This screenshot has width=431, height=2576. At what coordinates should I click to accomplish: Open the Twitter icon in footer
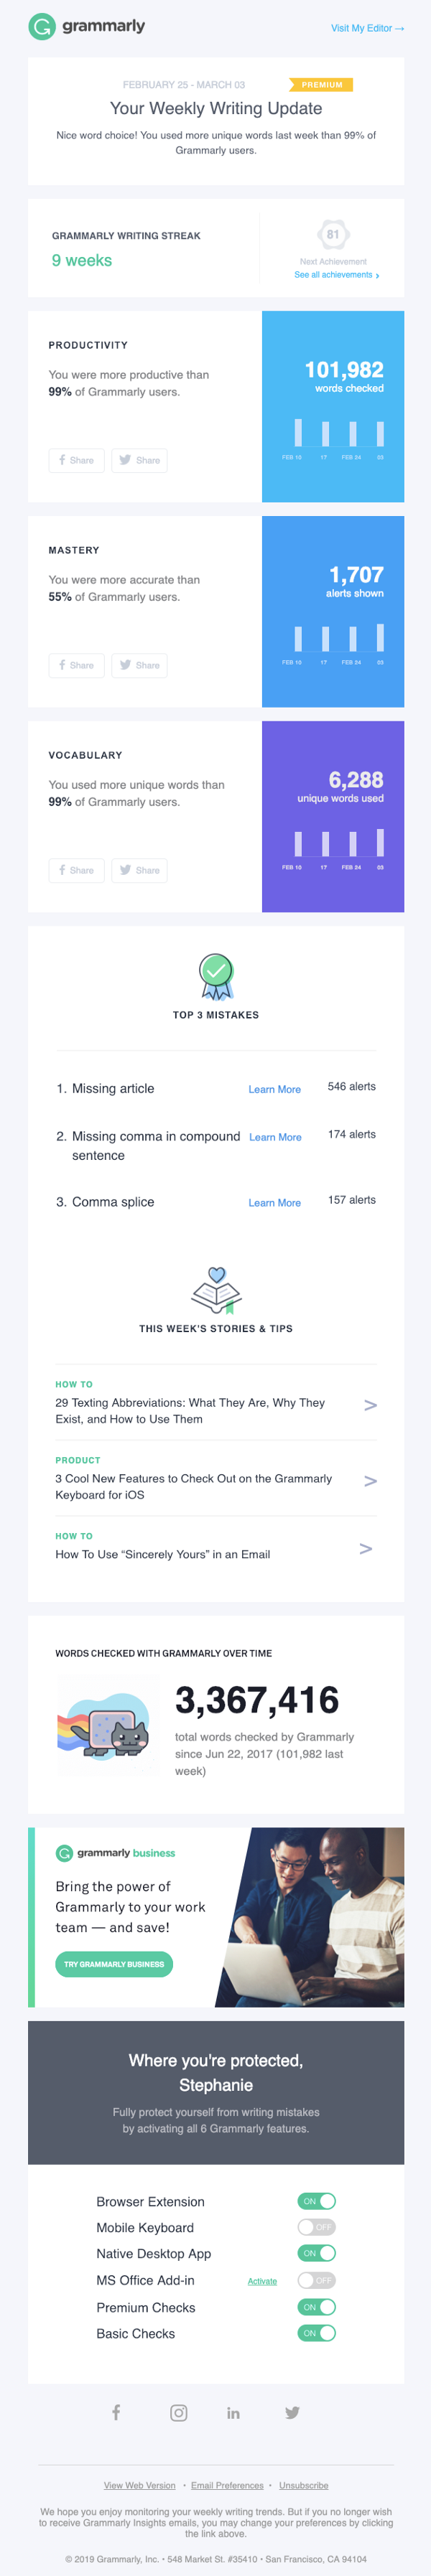click(292, 2413)
